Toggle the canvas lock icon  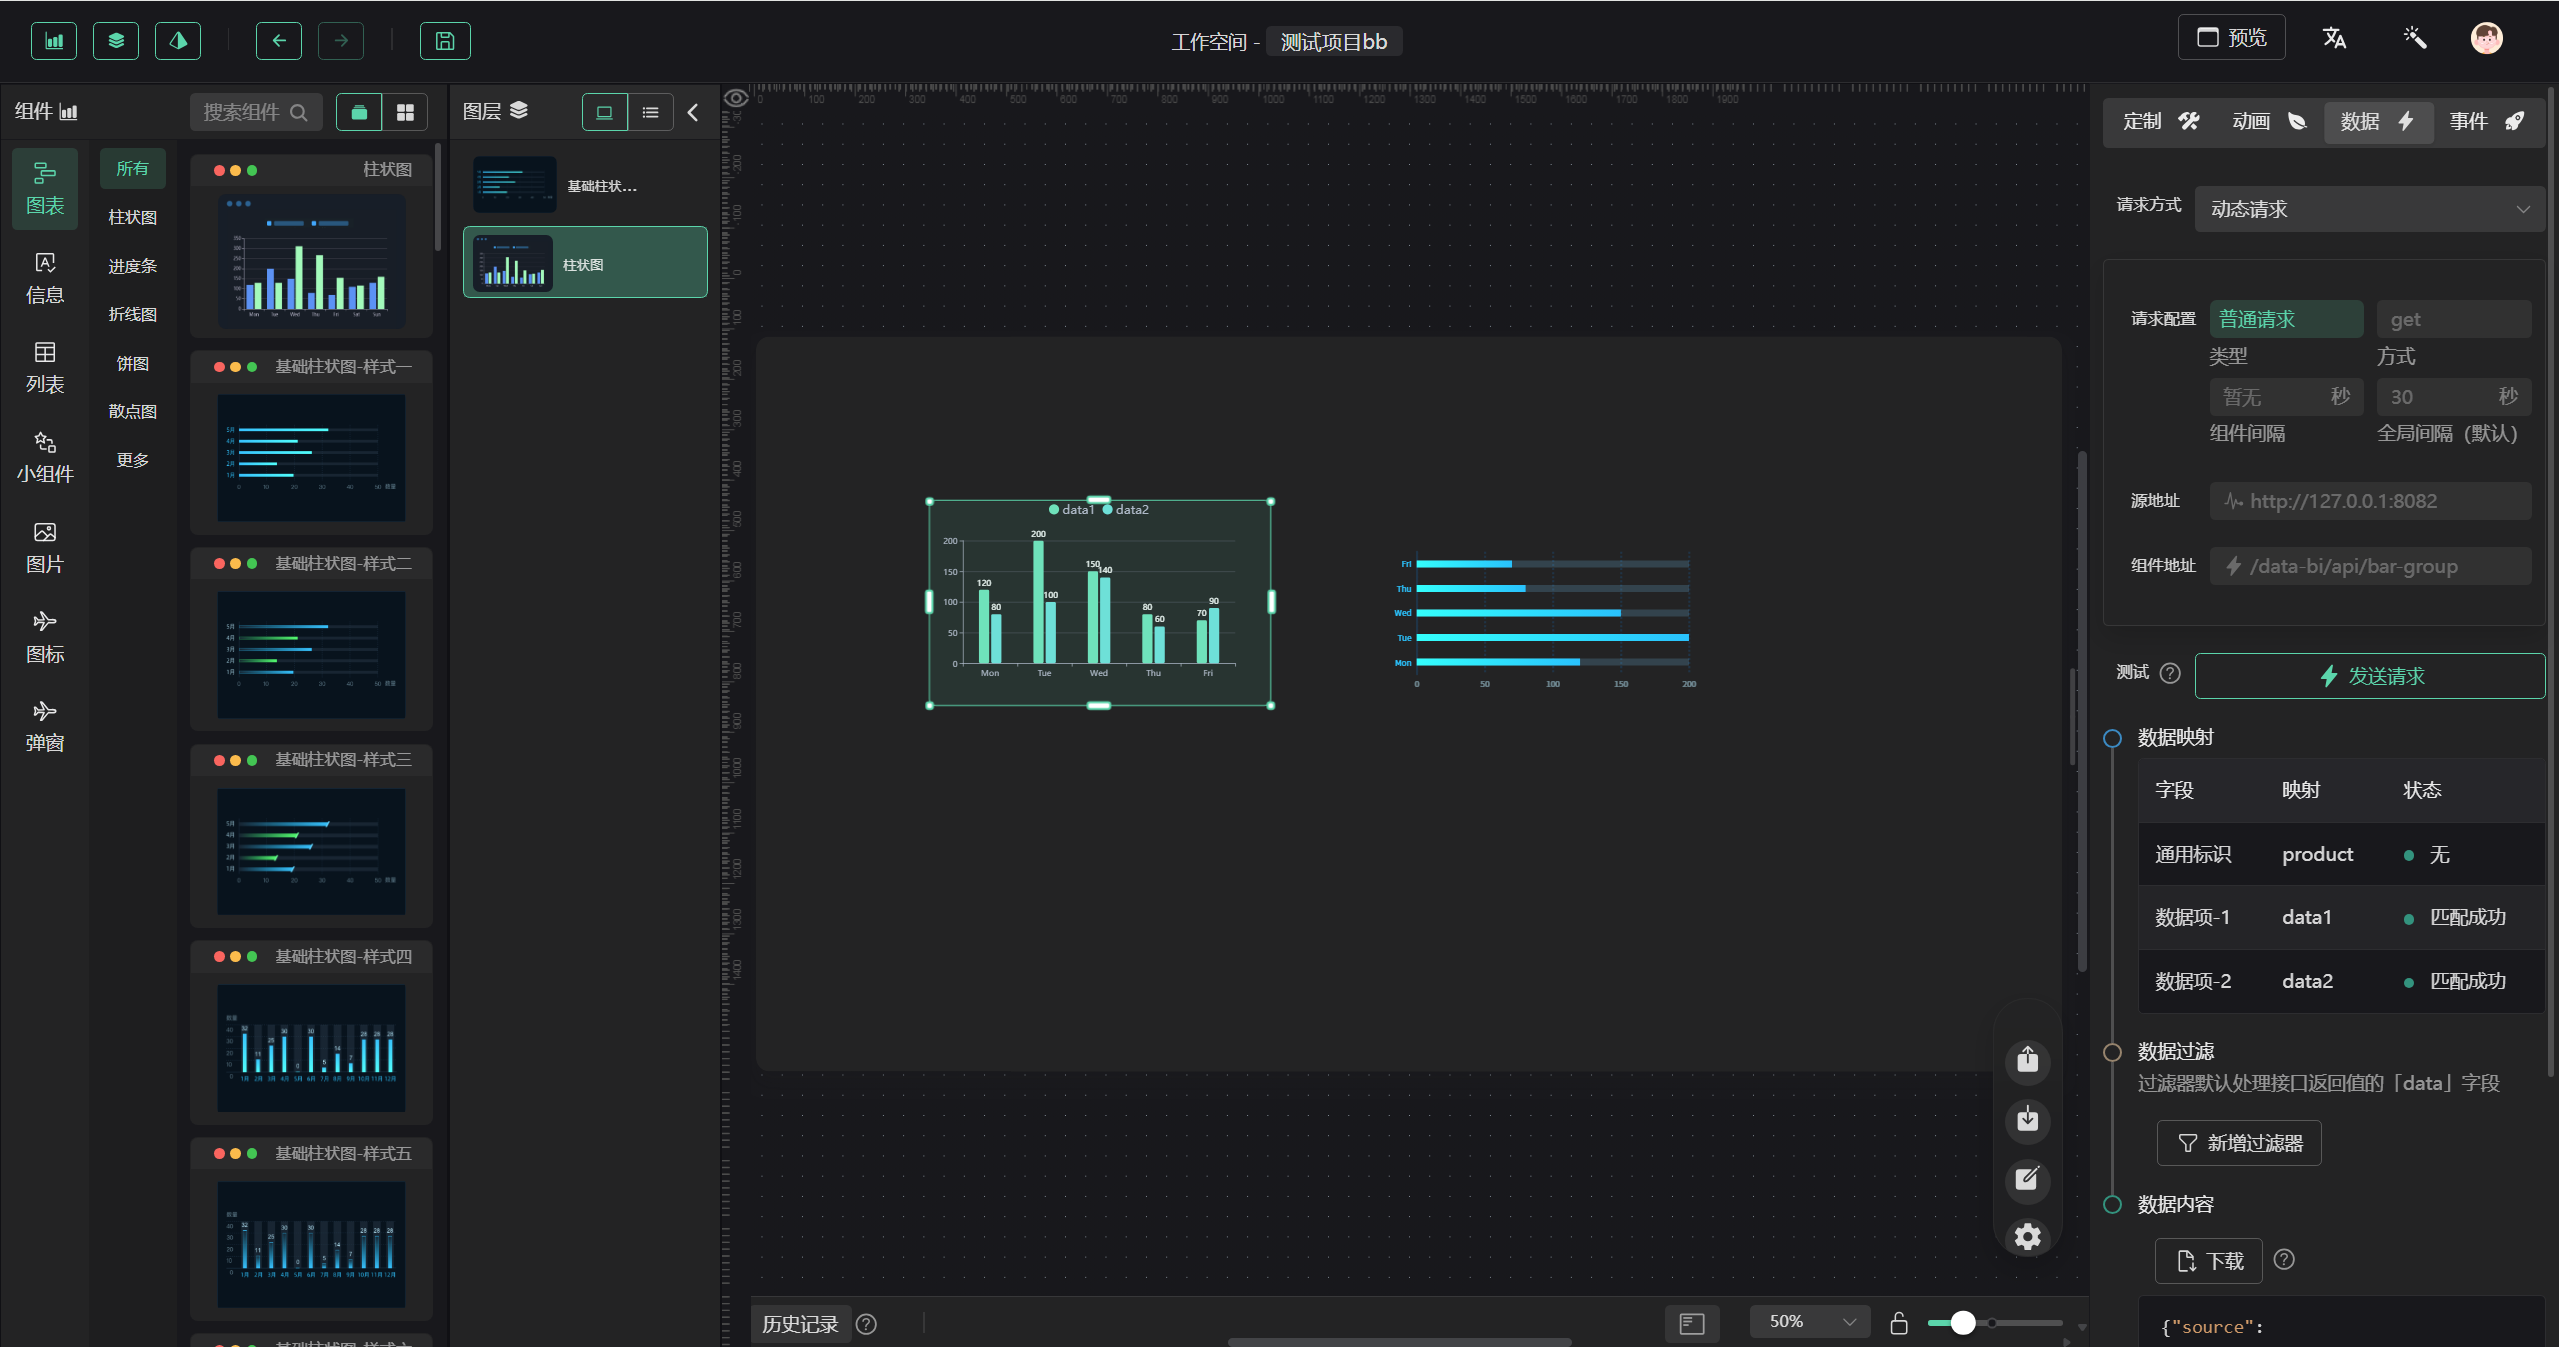point(1899,1323)
